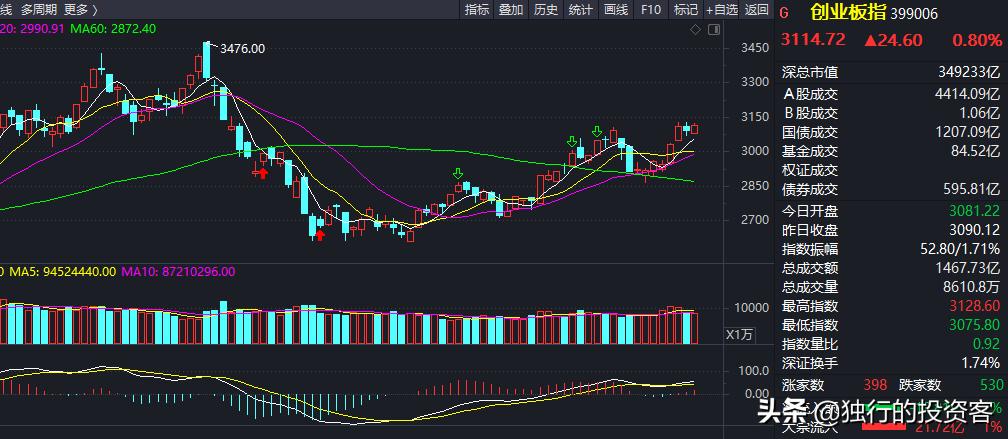
Task: Click the diamond icon above the chart
Action: 697,30
